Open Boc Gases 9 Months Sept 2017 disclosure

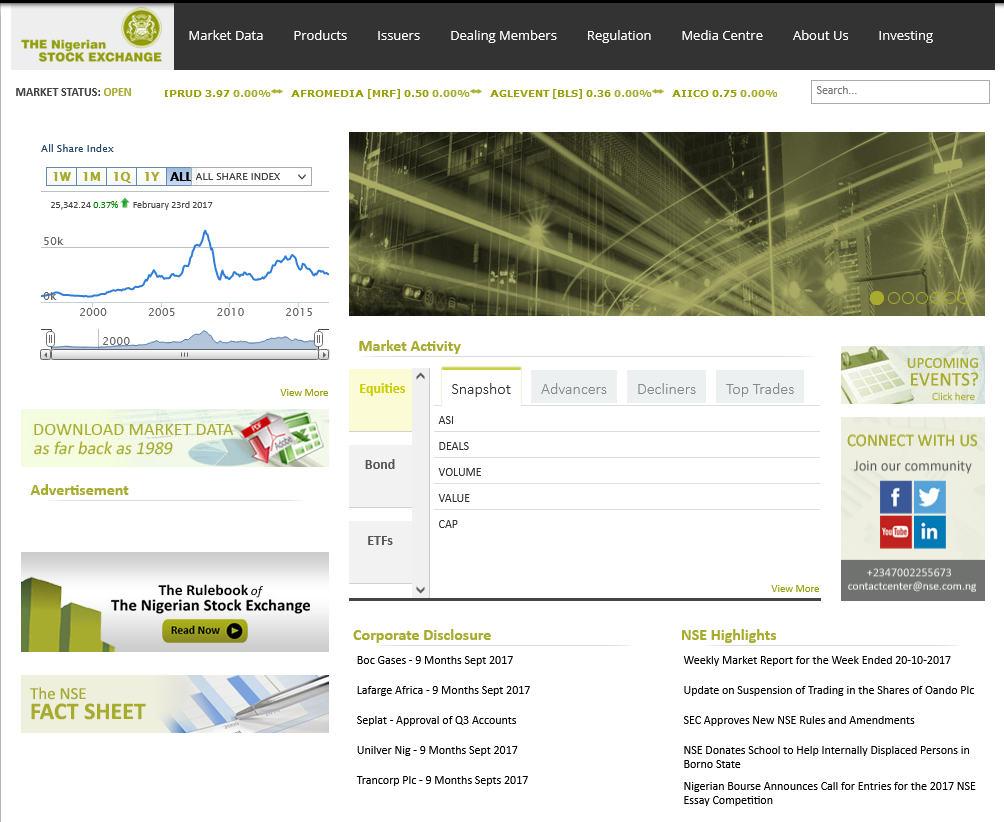[x=435, y=660]
